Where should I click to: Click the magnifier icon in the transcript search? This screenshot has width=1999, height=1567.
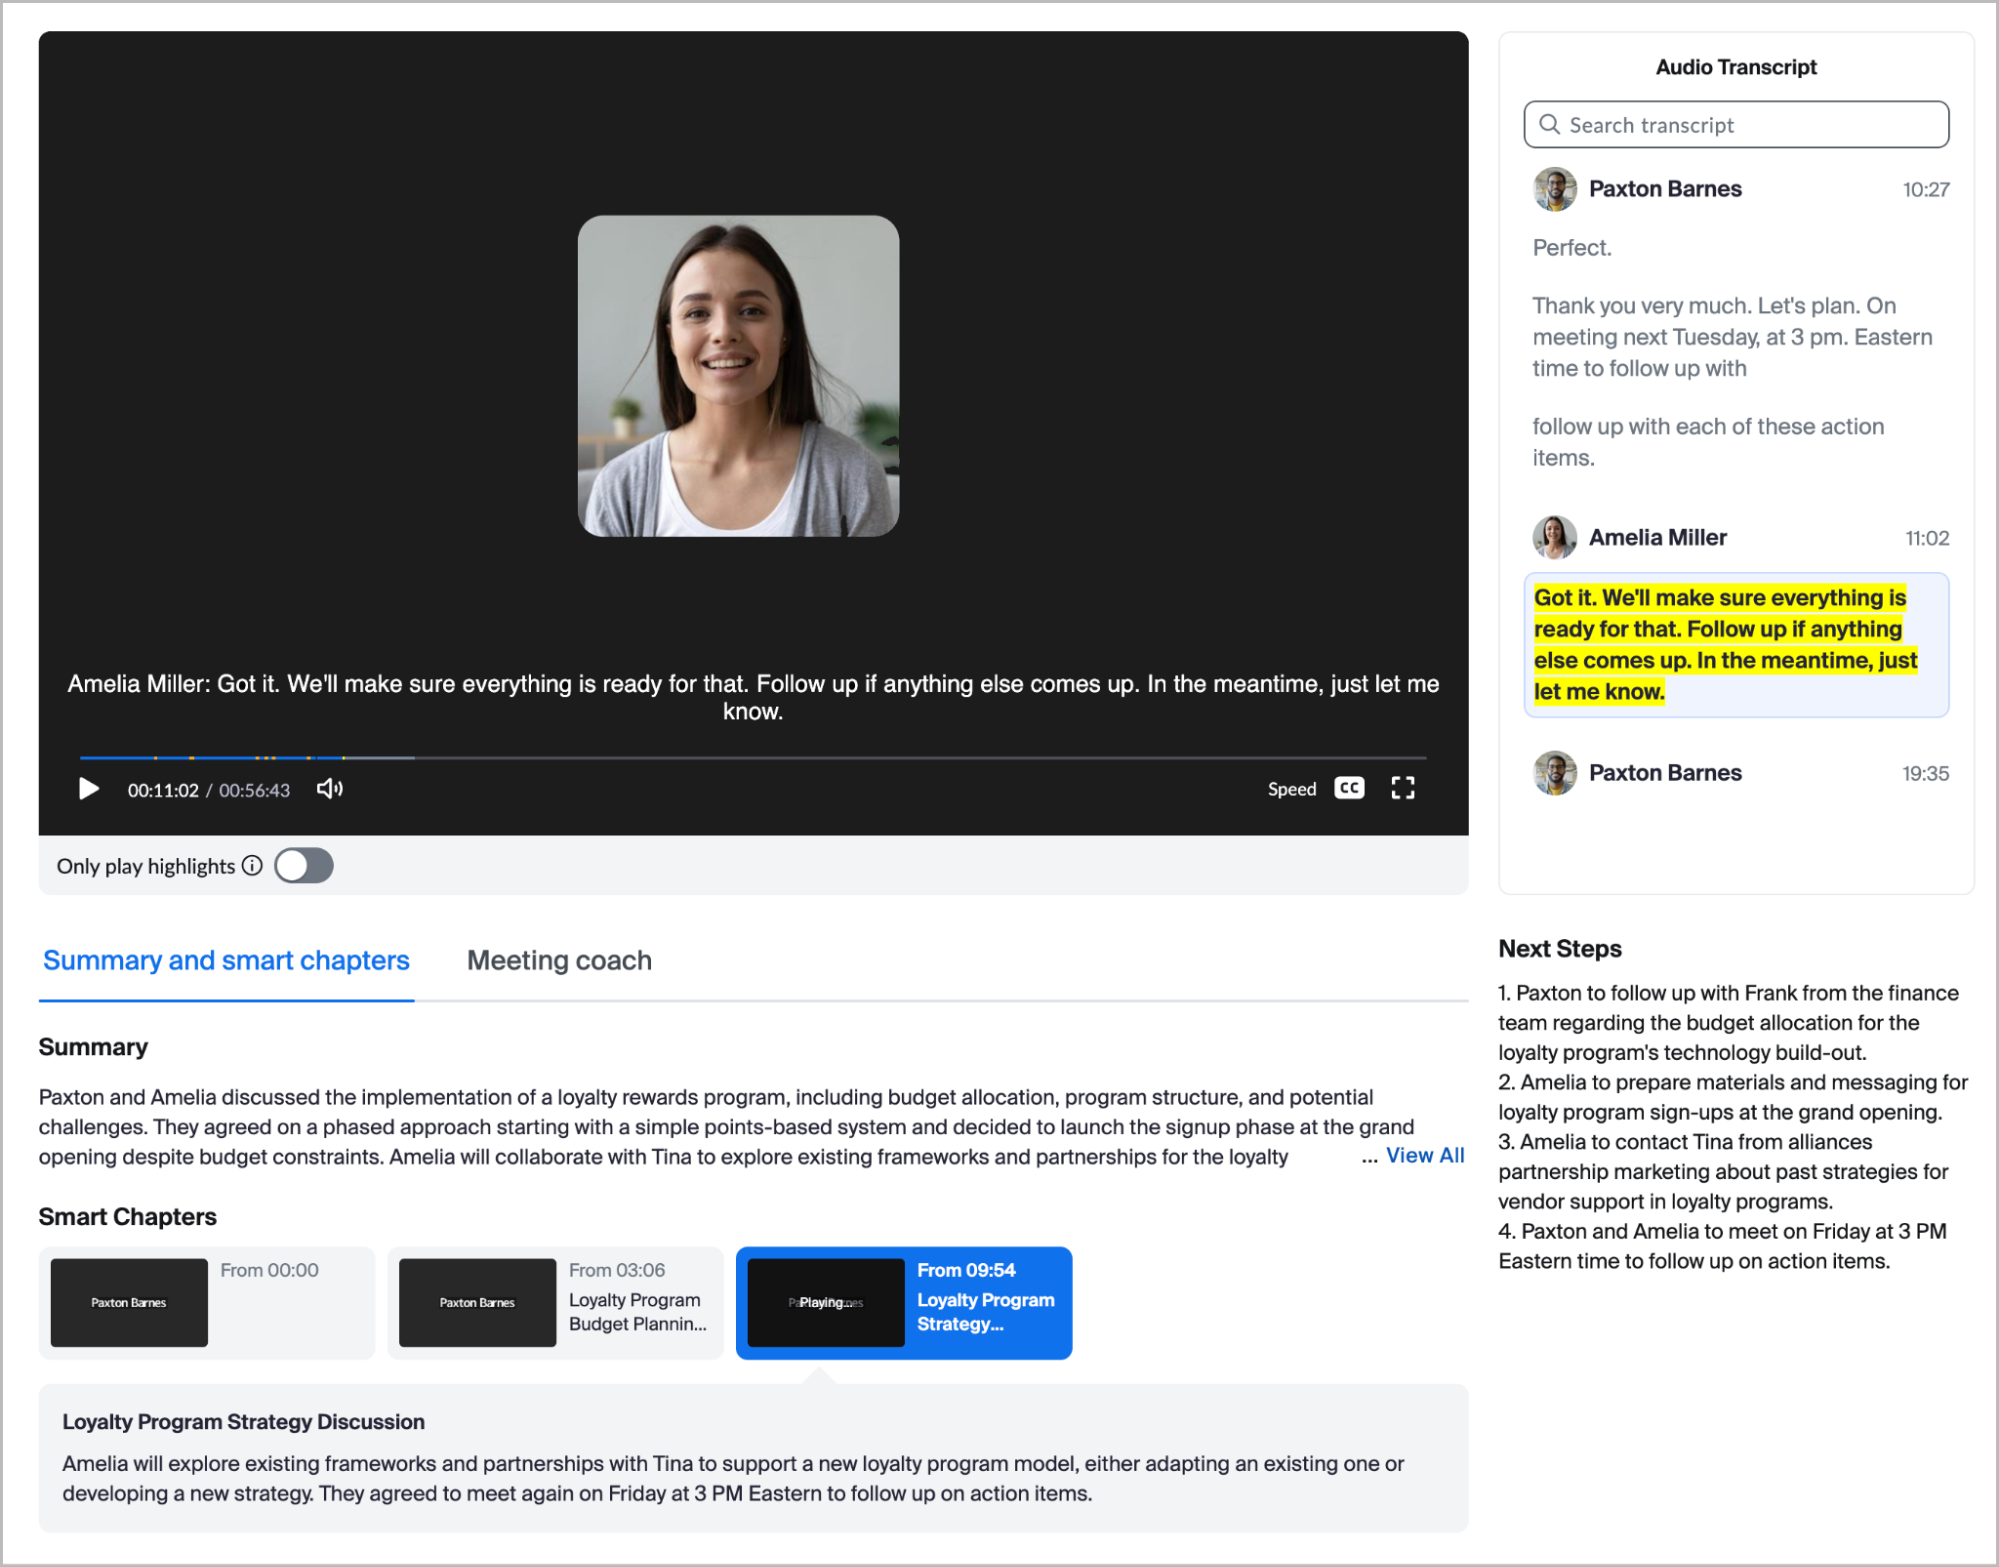coord(1549,124)
